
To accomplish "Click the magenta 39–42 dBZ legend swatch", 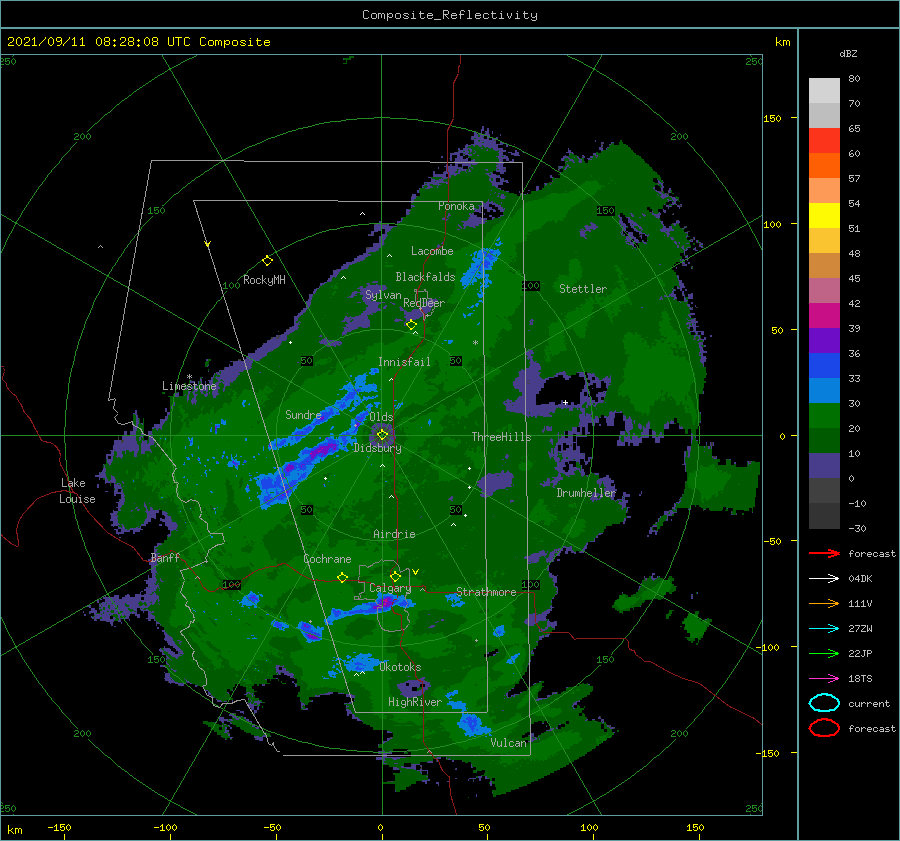I will (x=824, y=316).
